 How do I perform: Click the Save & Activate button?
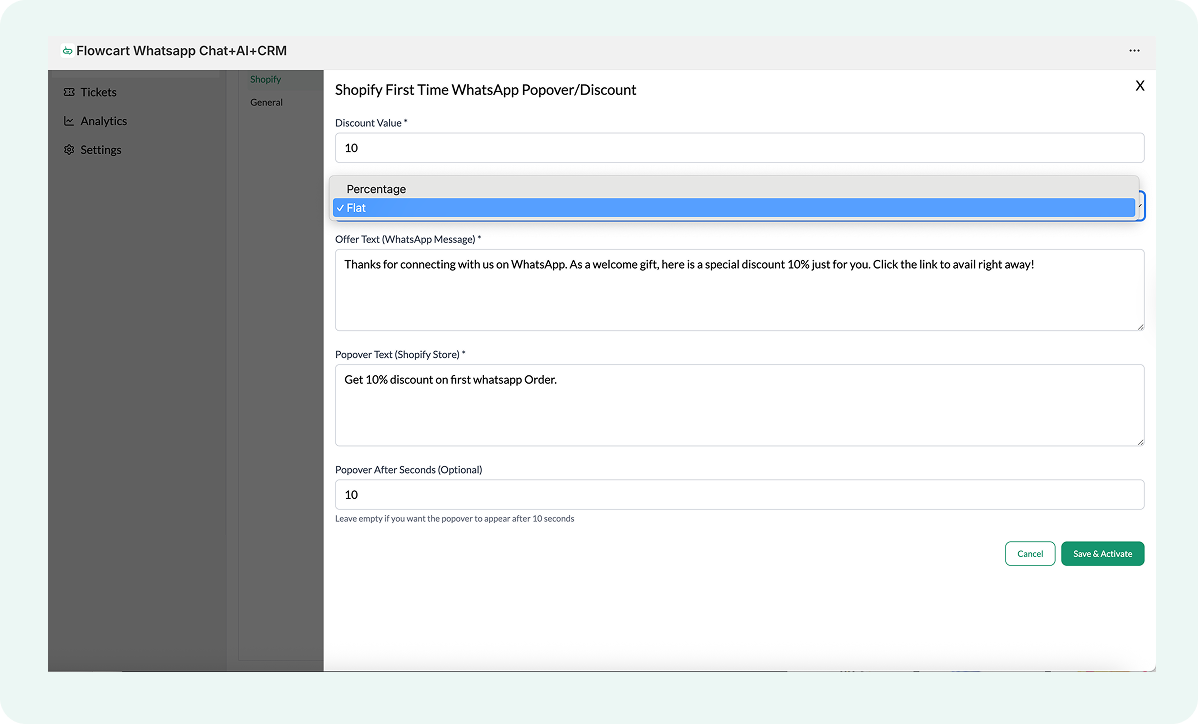(x=1102, y=554)
